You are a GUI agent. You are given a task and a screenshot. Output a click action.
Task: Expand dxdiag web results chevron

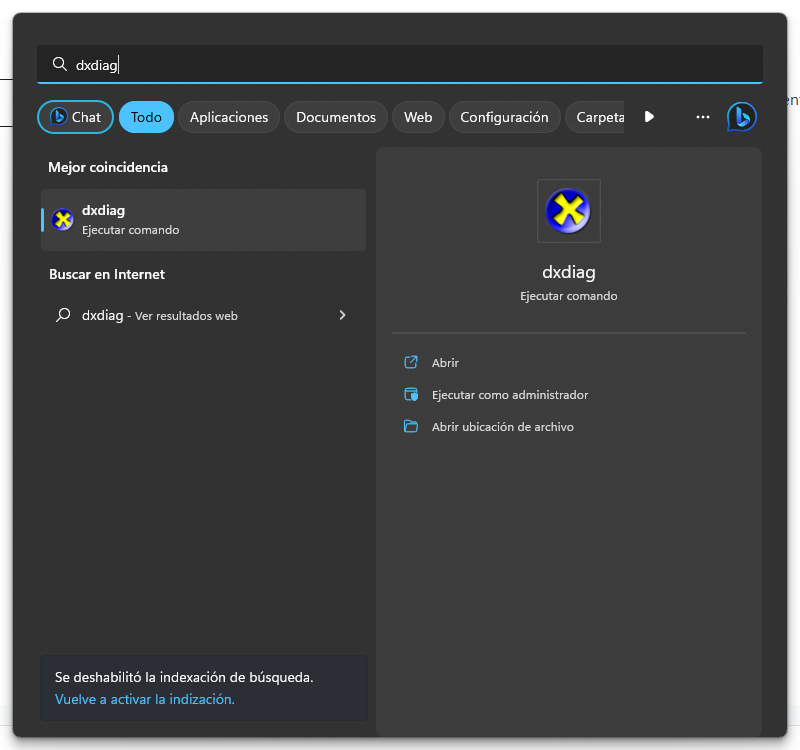342,315
